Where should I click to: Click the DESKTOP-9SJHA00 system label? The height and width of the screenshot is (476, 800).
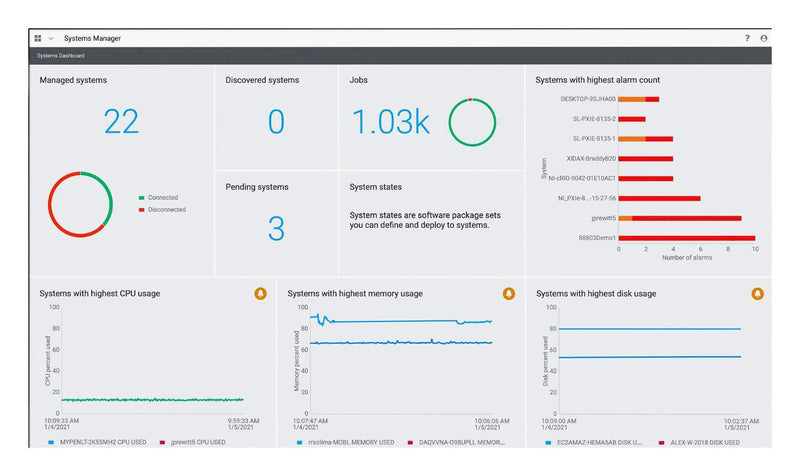[588, 99]
